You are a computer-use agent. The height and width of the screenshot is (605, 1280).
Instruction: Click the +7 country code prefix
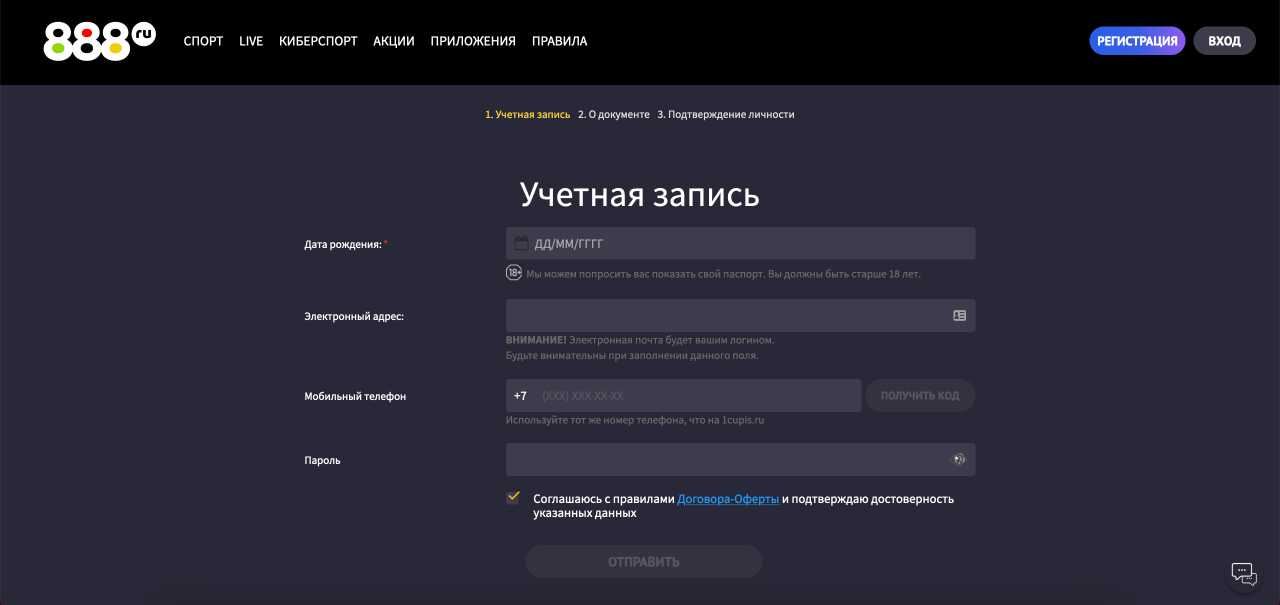(x=520, y=396)
